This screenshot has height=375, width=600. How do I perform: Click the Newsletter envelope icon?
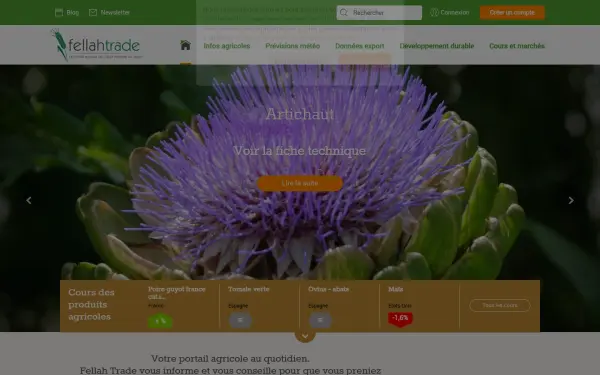click(x=93, y=13)
